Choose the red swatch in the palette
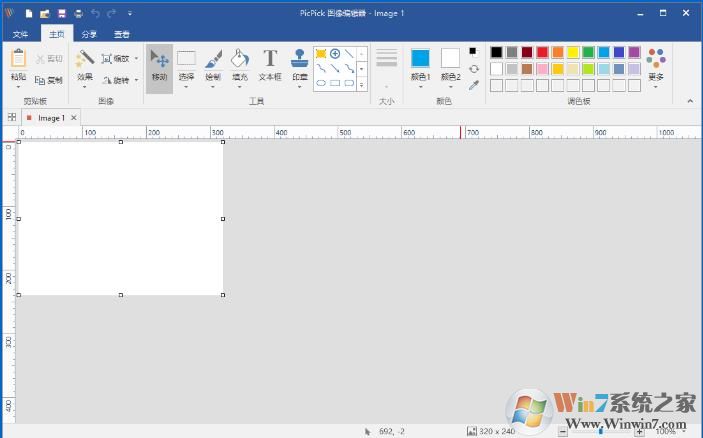Screen dimensions: 703x438 [542, 52]
